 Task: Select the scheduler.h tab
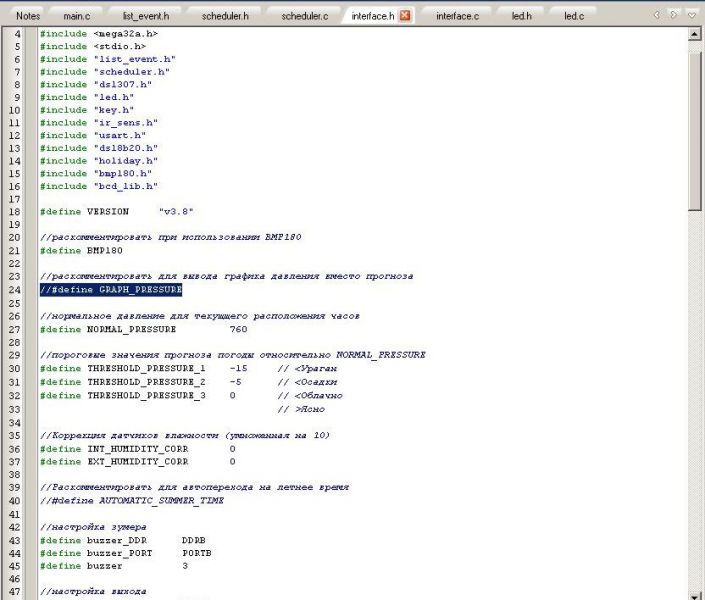[x=225, y=17]
